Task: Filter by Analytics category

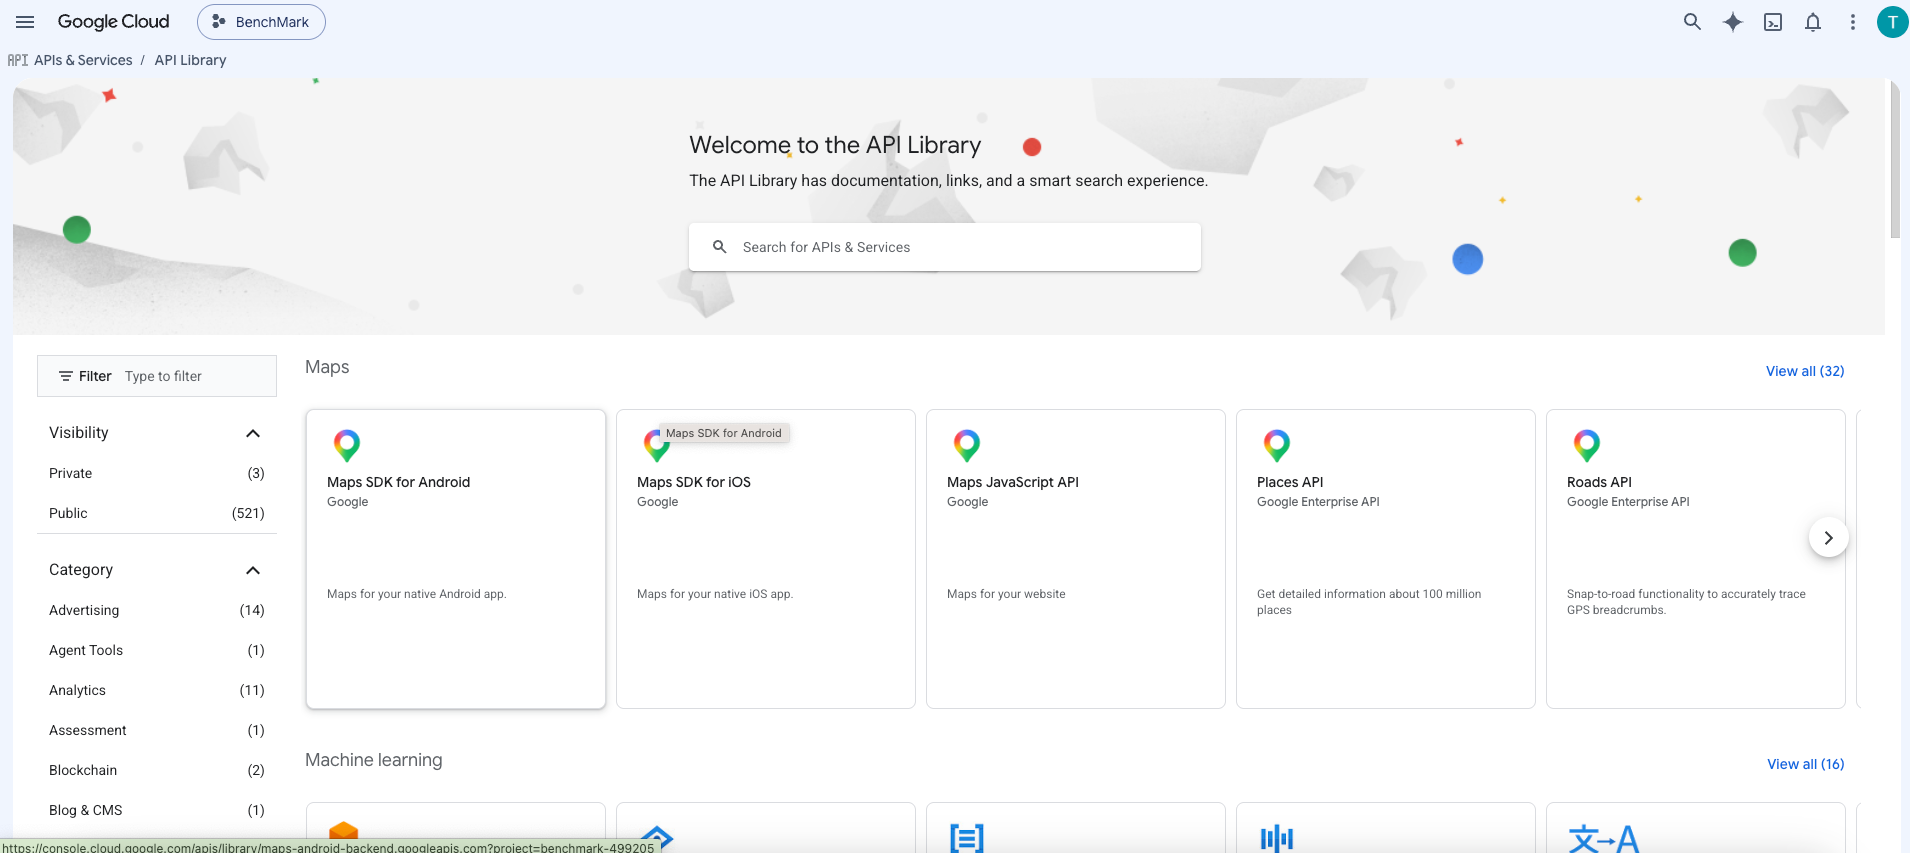Action: point(157,690)
